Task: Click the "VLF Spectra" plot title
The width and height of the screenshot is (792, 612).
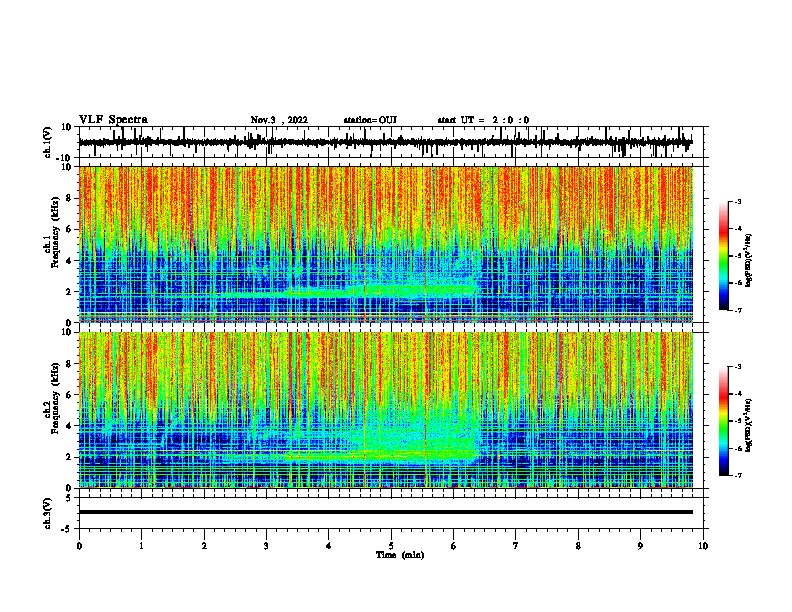Action: pos(113,120)
